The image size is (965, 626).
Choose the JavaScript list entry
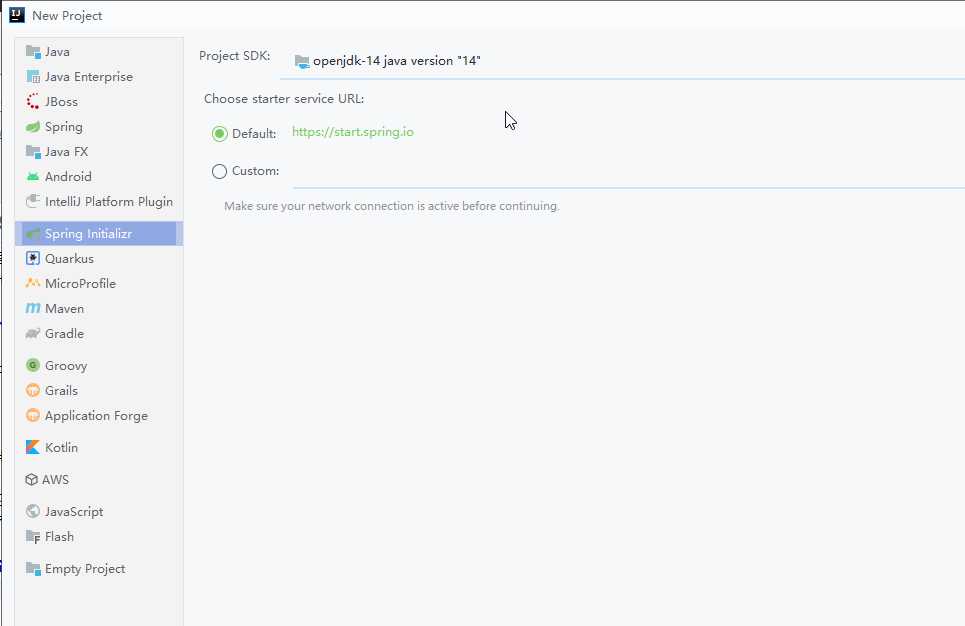coord(99,512)
